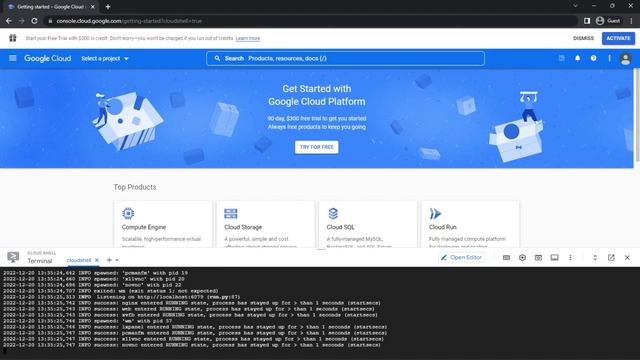Close the Cloud Shell panel
The image size is (640, 360).
(x=627, y=258)
